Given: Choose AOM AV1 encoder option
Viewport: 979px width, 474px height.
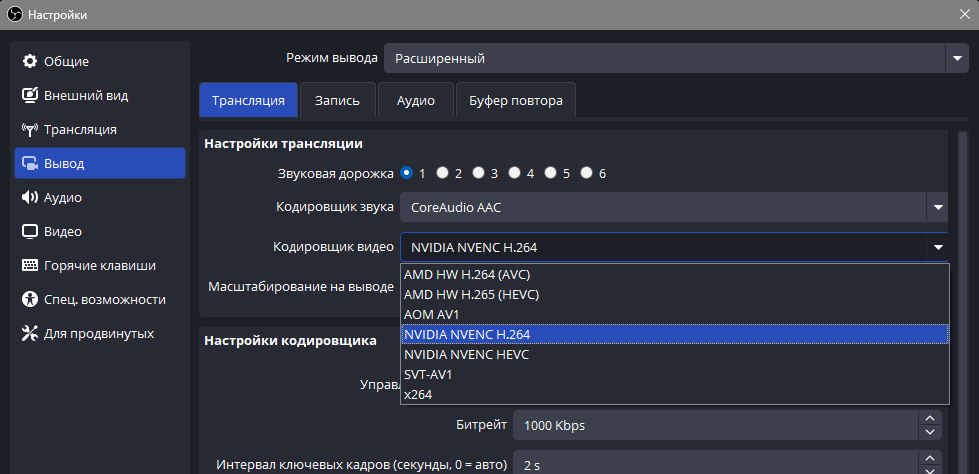Looking at the screenshot, I should coord(674,314).
